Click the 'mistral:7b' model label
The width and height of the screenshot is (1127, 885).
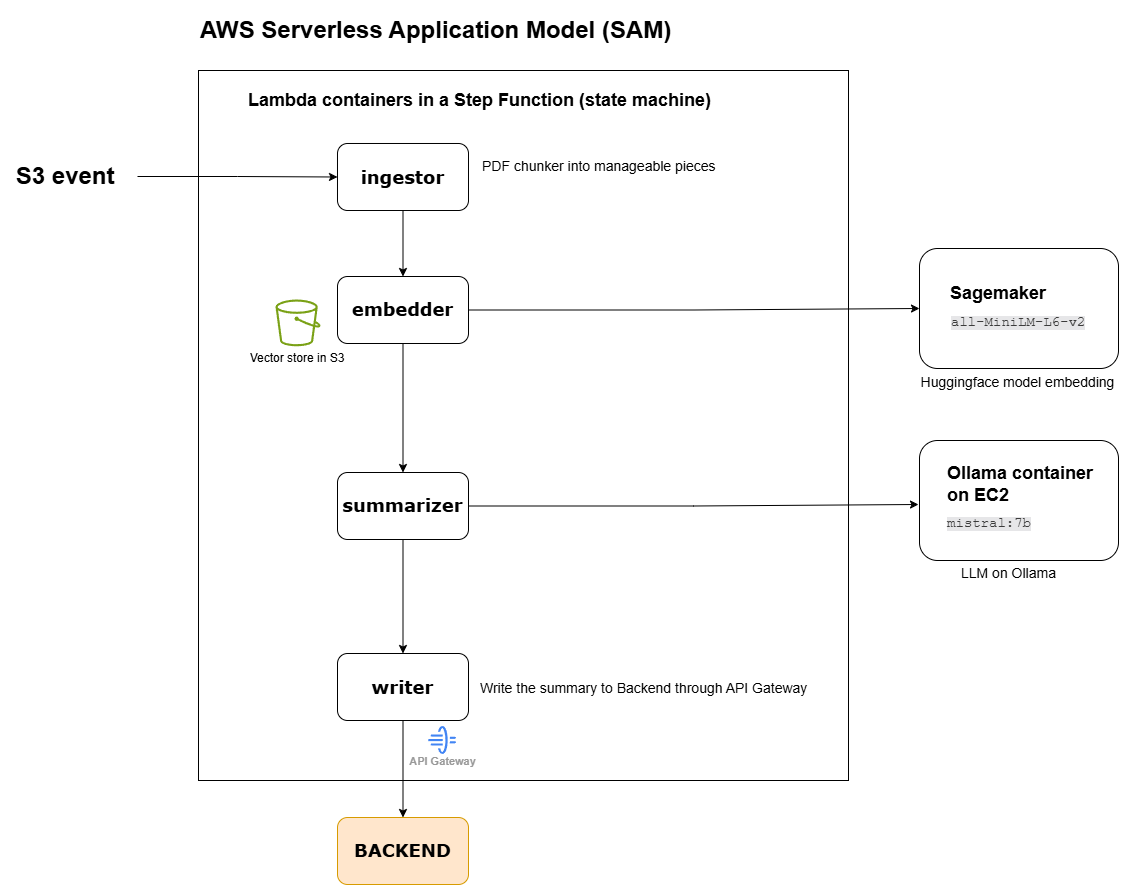tap(988, 523)
